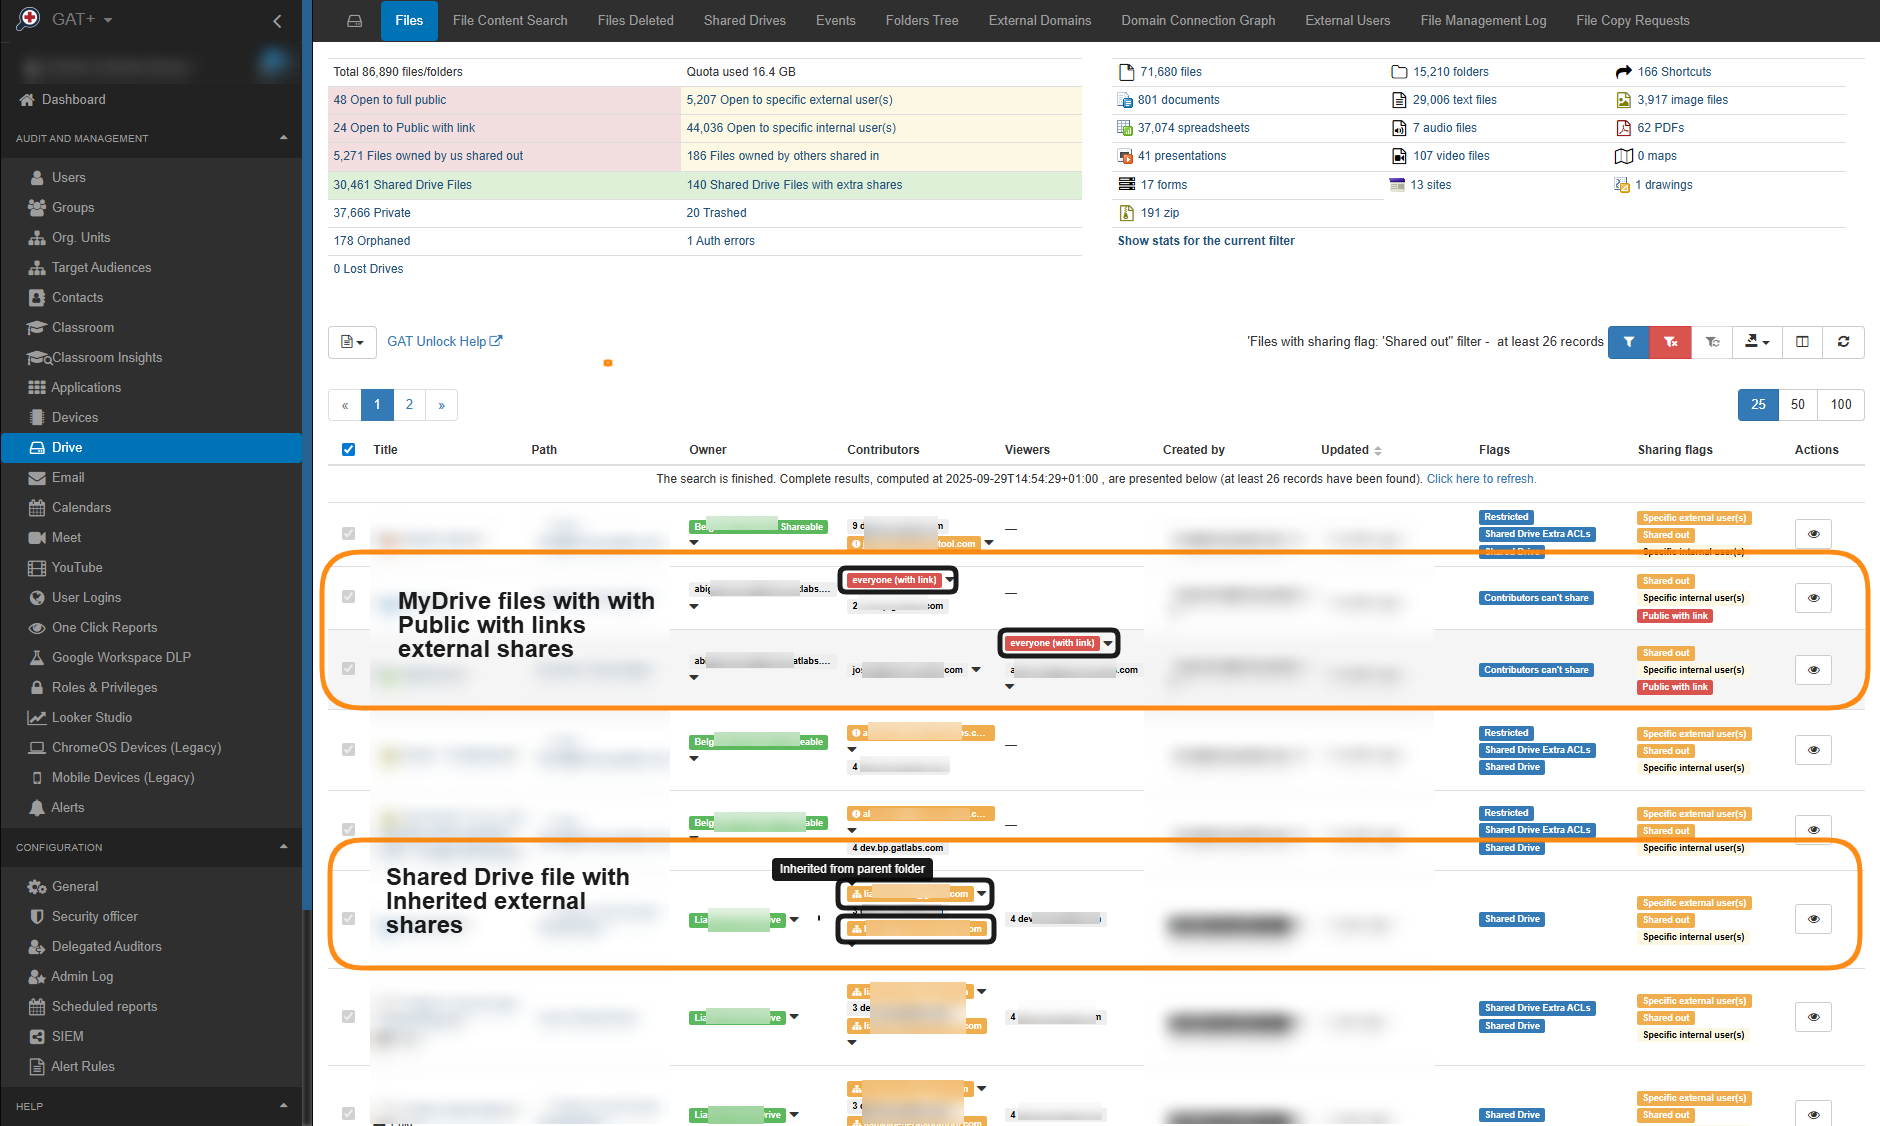Screen dimensions: 1880x1126
Task: Click the grey scheduled-filter funnel icon
Action: 1712,342
